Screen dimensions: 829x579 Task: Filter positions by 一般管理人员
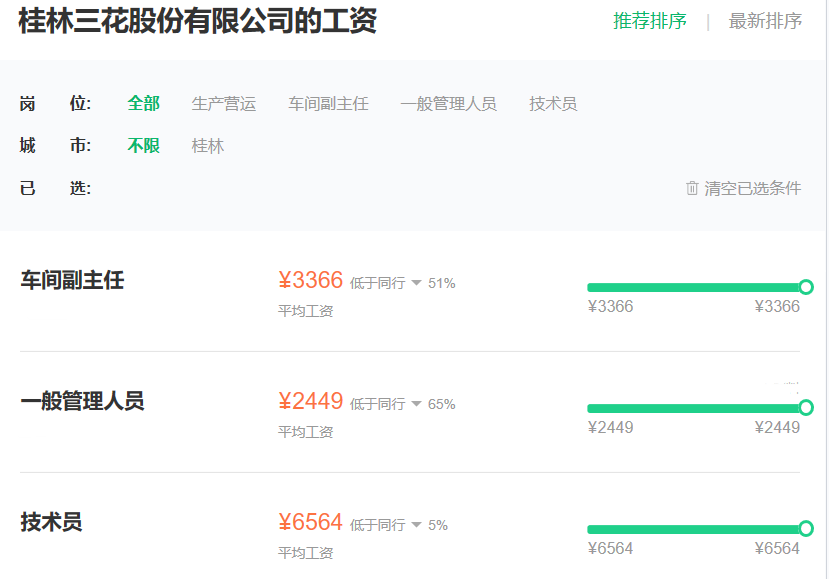pos(448,103)
